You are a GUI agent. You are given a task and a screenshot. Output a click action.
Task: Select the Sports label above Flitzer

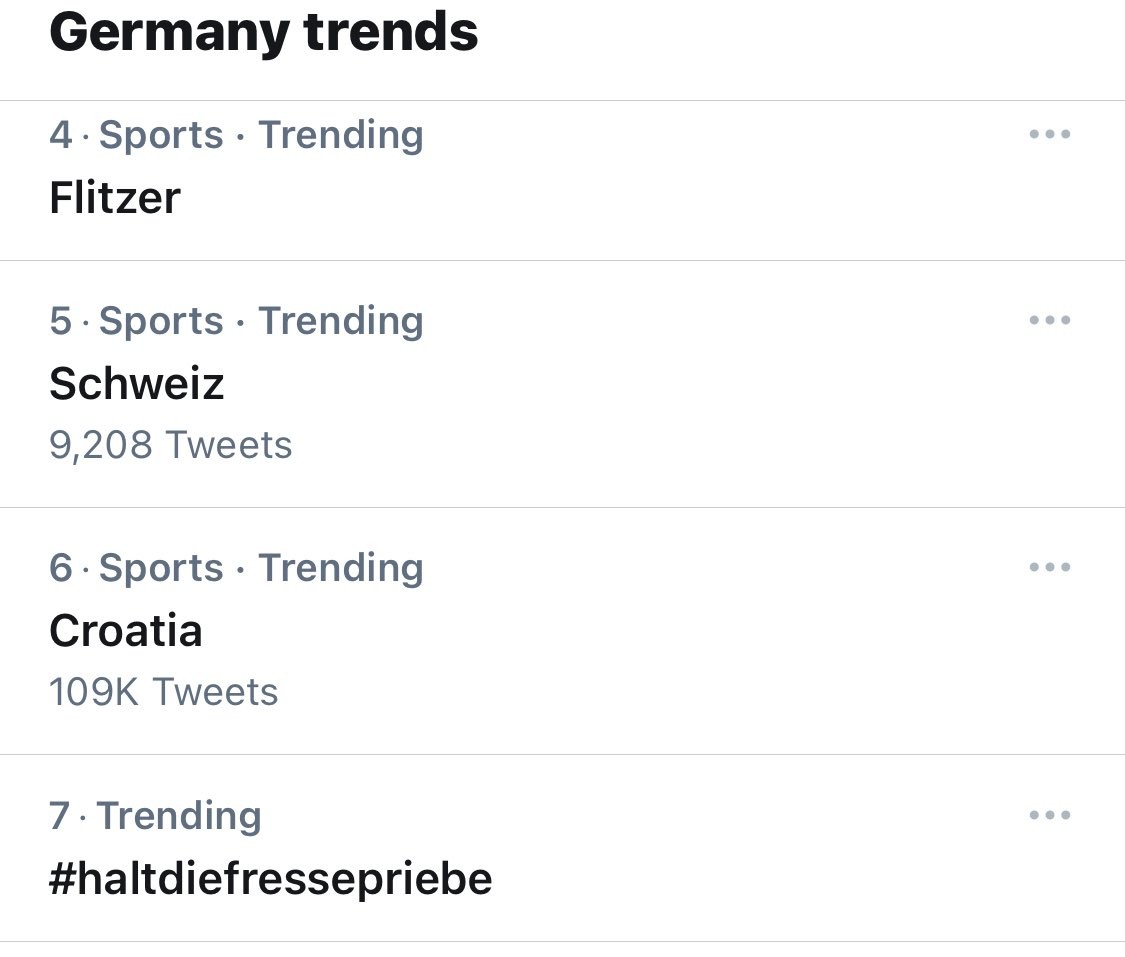coord(161,135)
